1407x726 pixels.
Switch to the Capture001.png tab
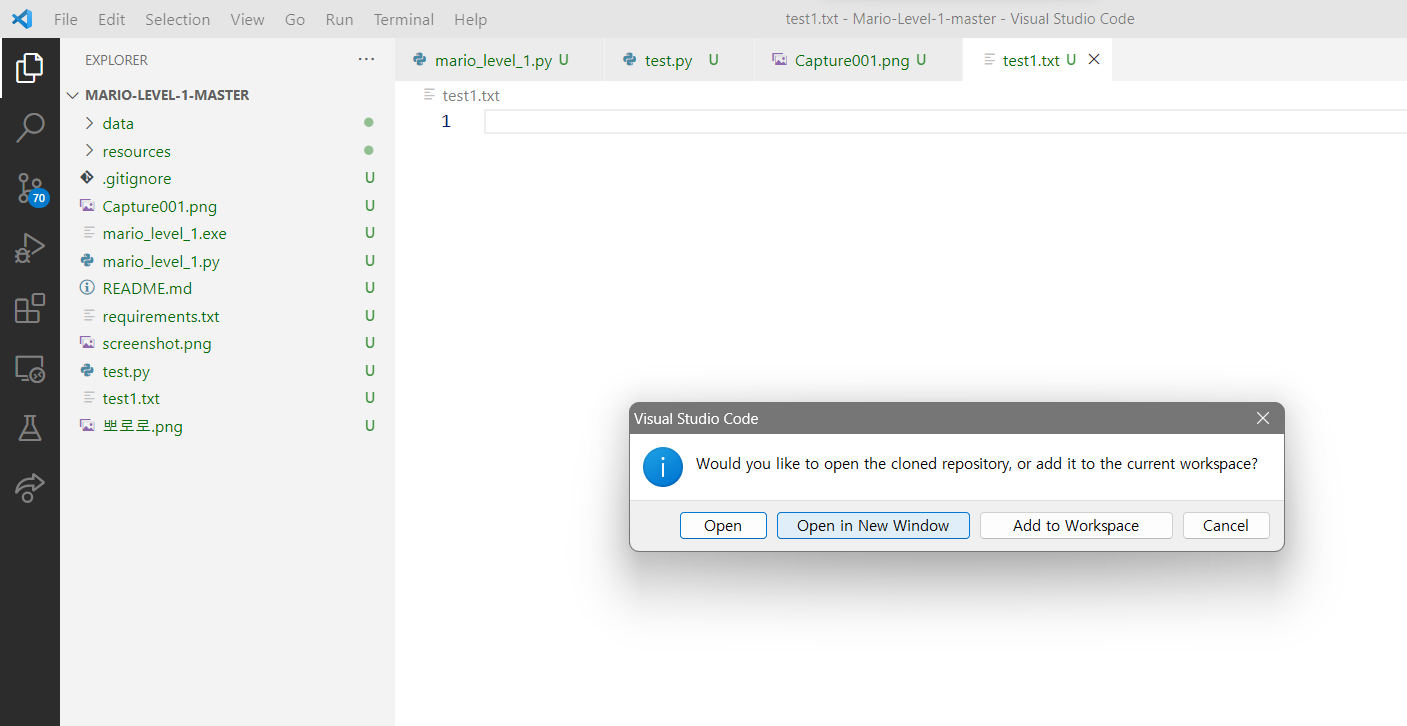tap(858, 60)
